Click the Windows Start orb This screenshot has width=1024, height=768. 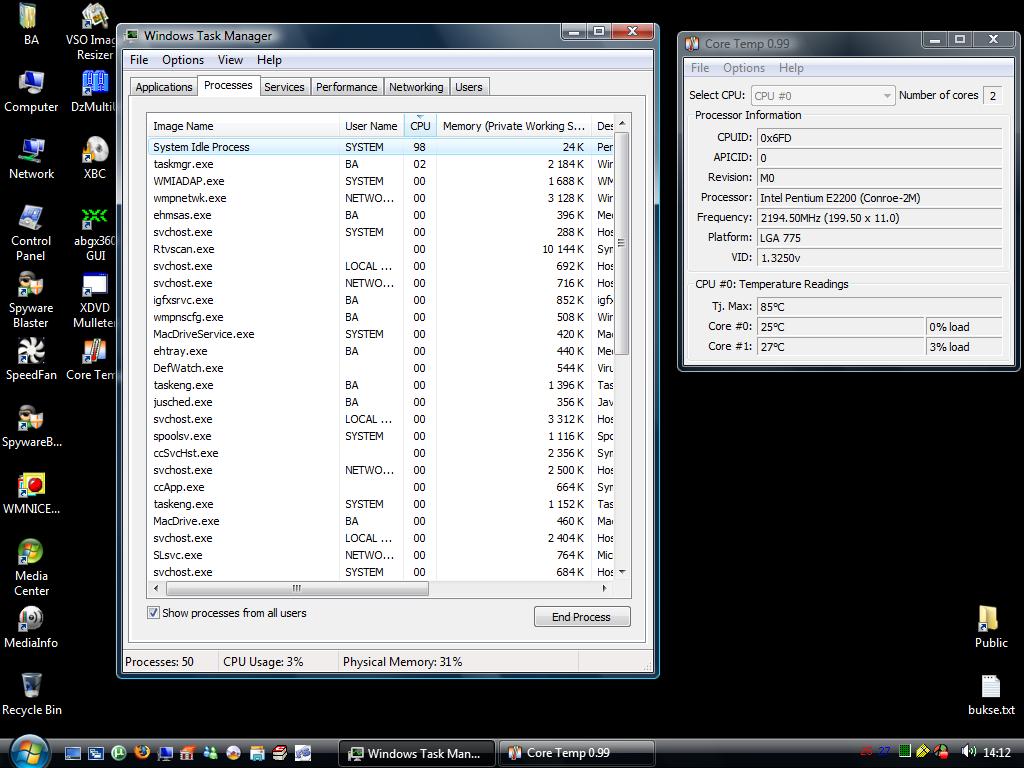[28, 751]
